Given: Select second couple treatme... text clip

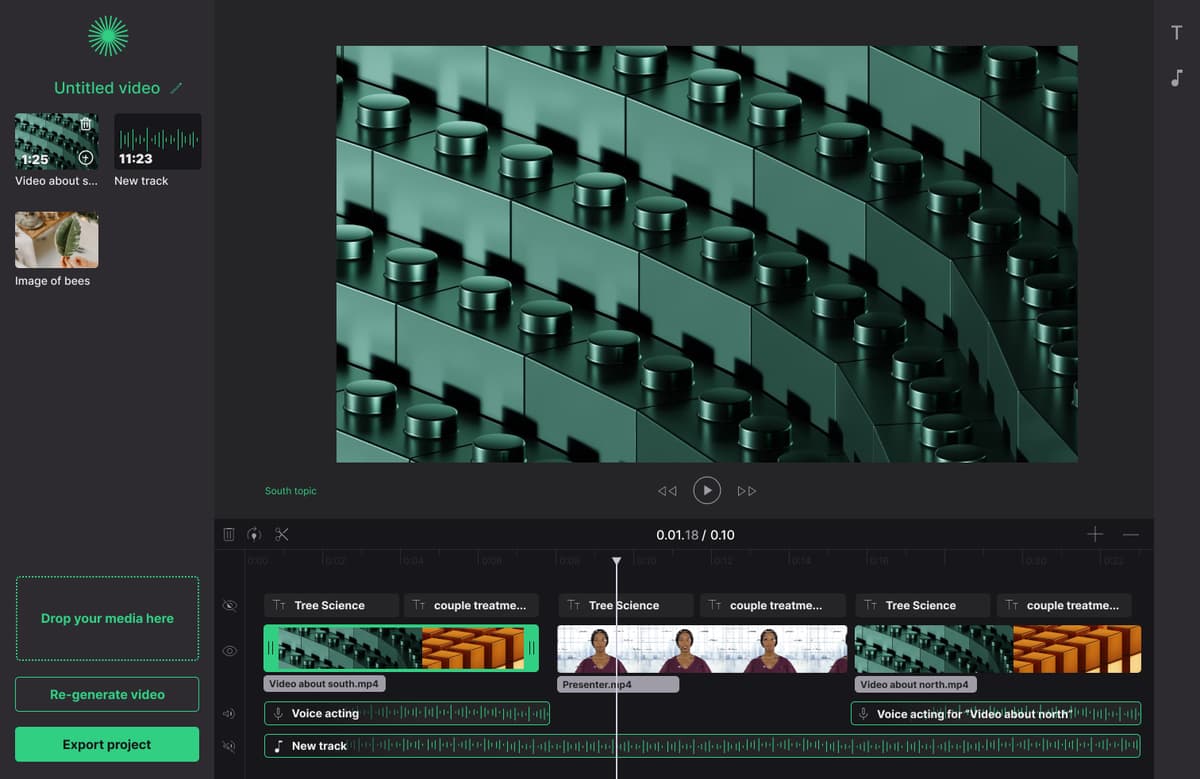Looking at the screenshot, I should tap(773, 605).
